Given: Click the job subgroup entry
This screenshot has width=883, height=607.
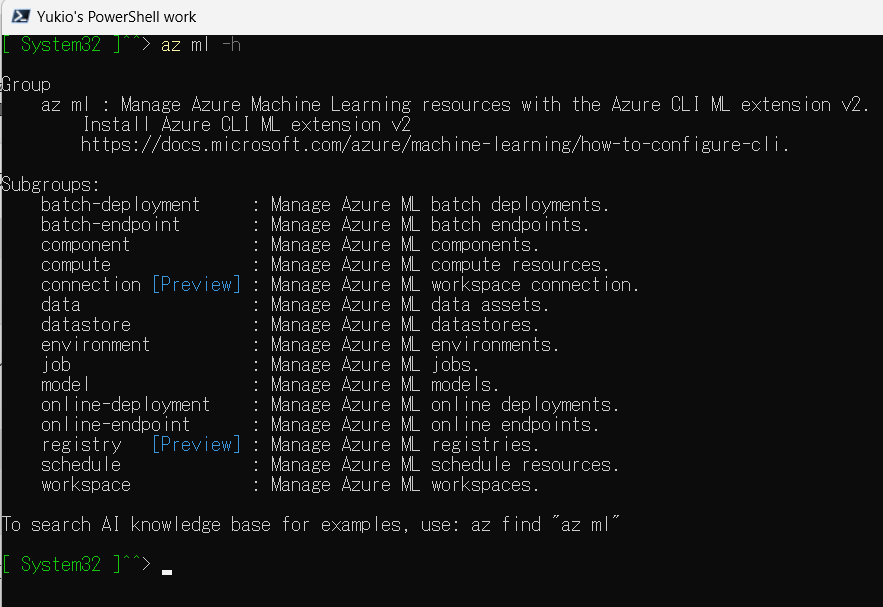Looking at the screenshot, I should point(56,364).
